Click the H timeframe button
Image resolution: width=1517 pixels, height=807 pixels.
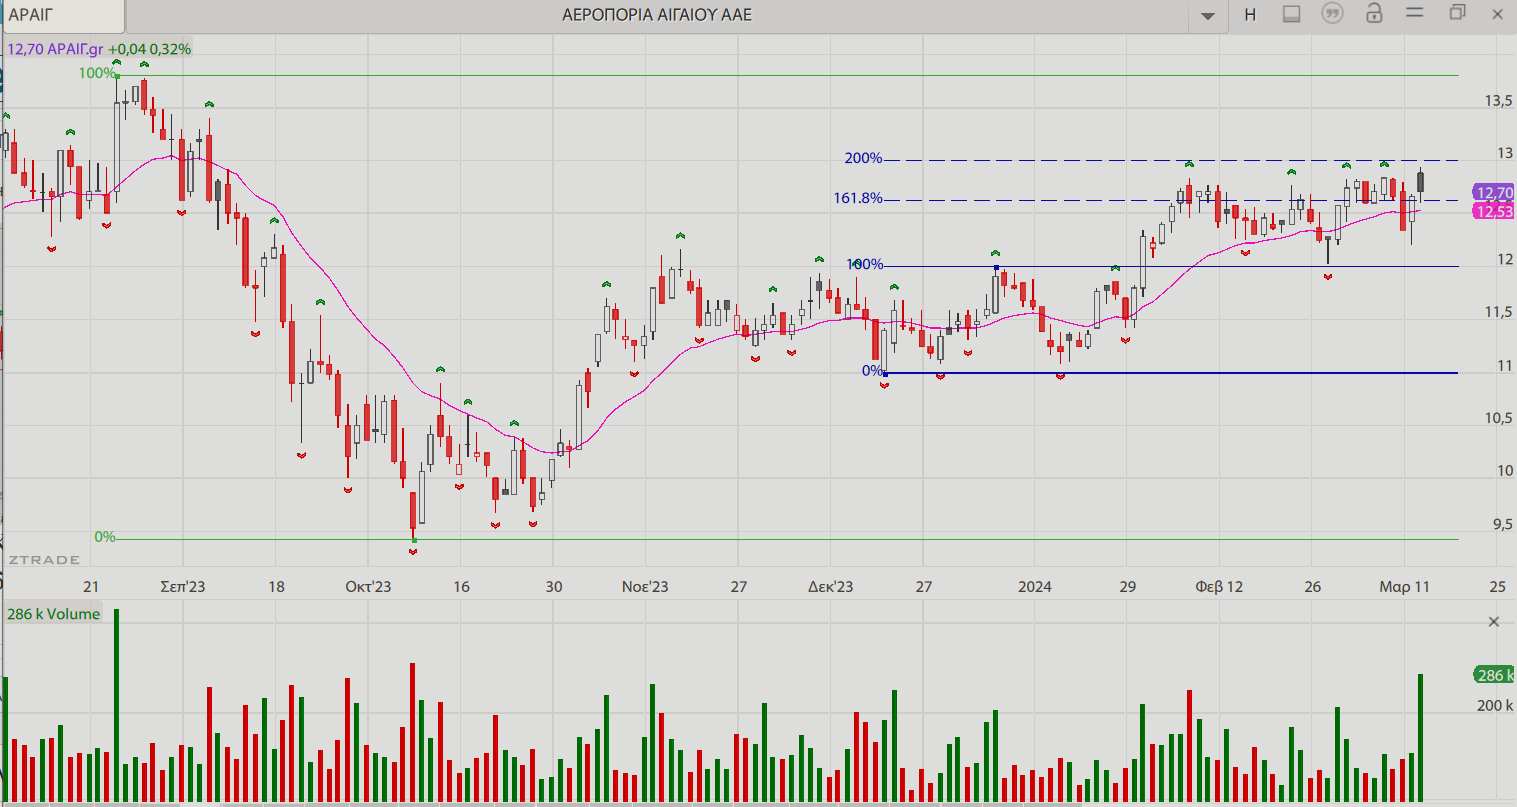[1250, 15]
